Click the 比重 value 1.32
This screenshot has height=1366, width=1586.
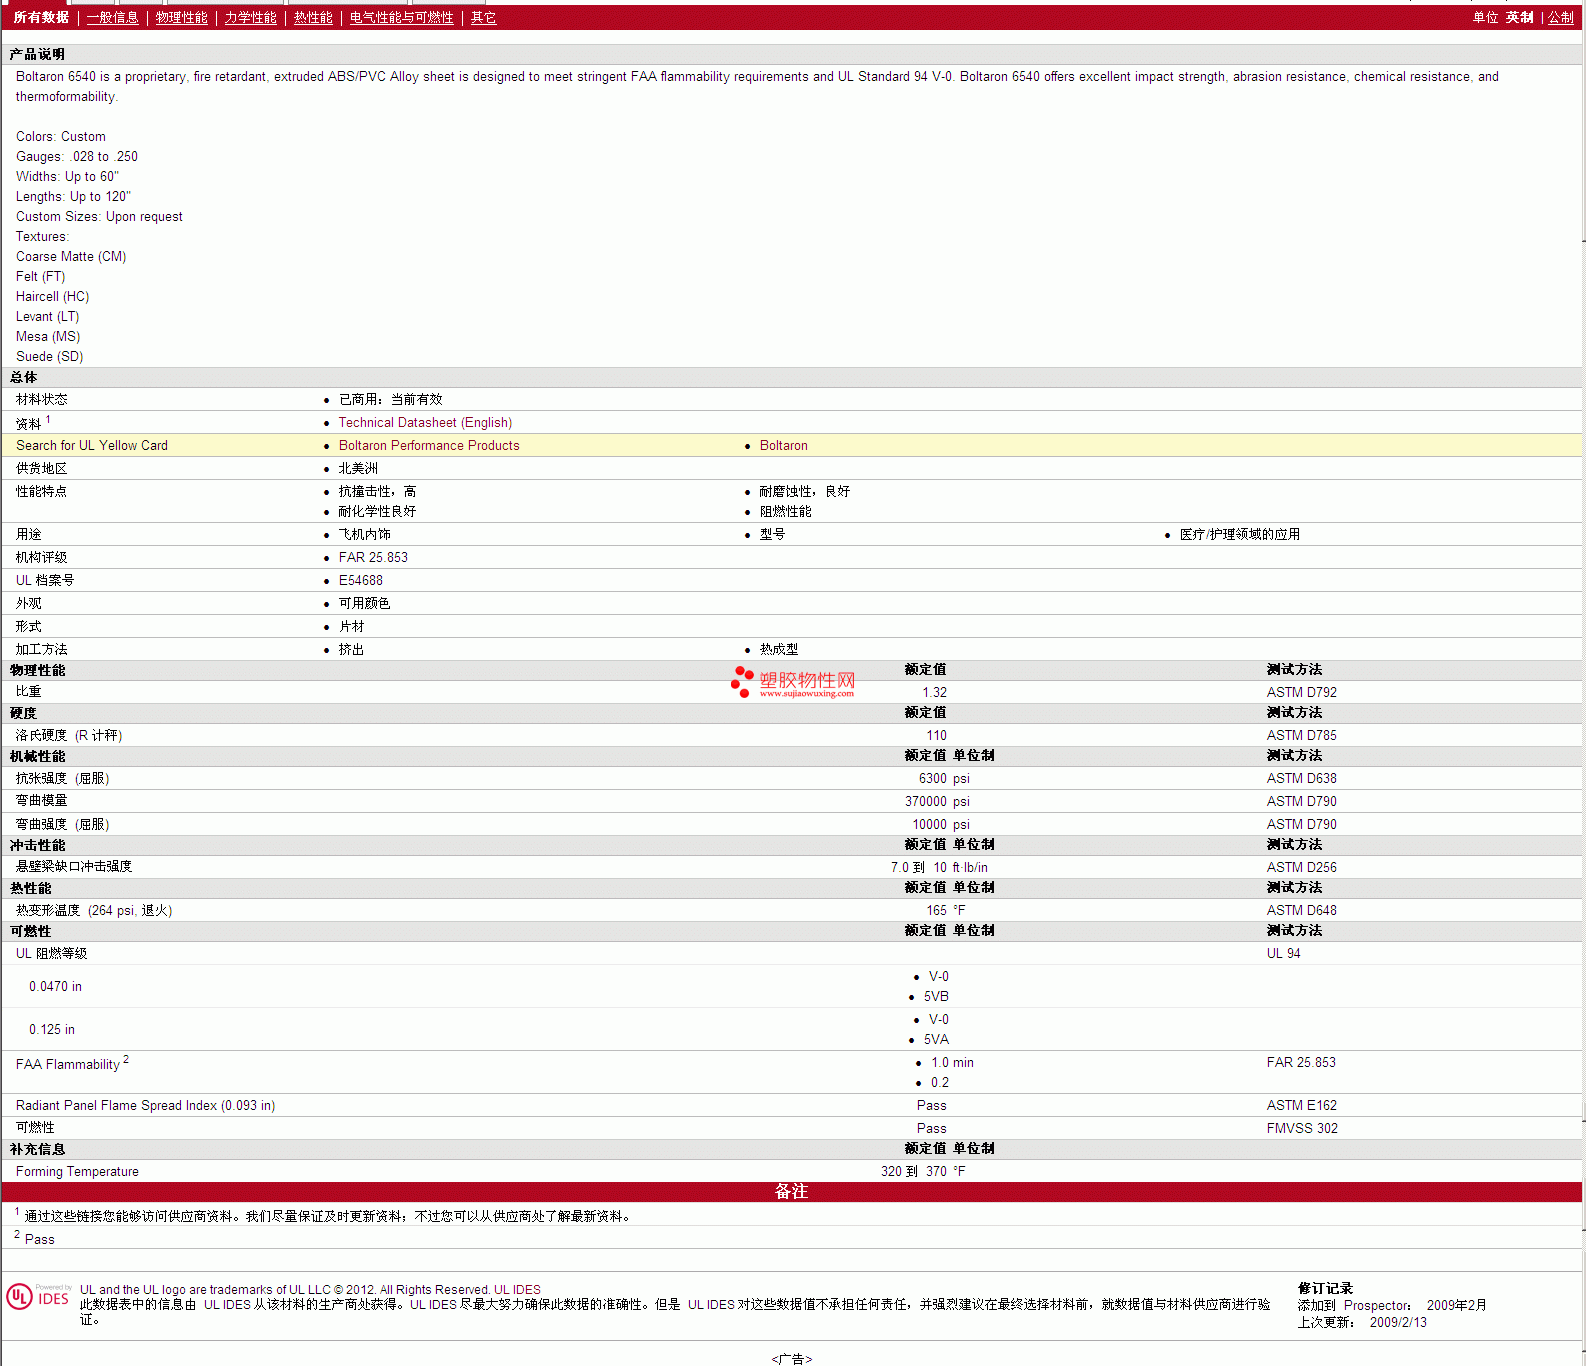click(x=935, y=693)
